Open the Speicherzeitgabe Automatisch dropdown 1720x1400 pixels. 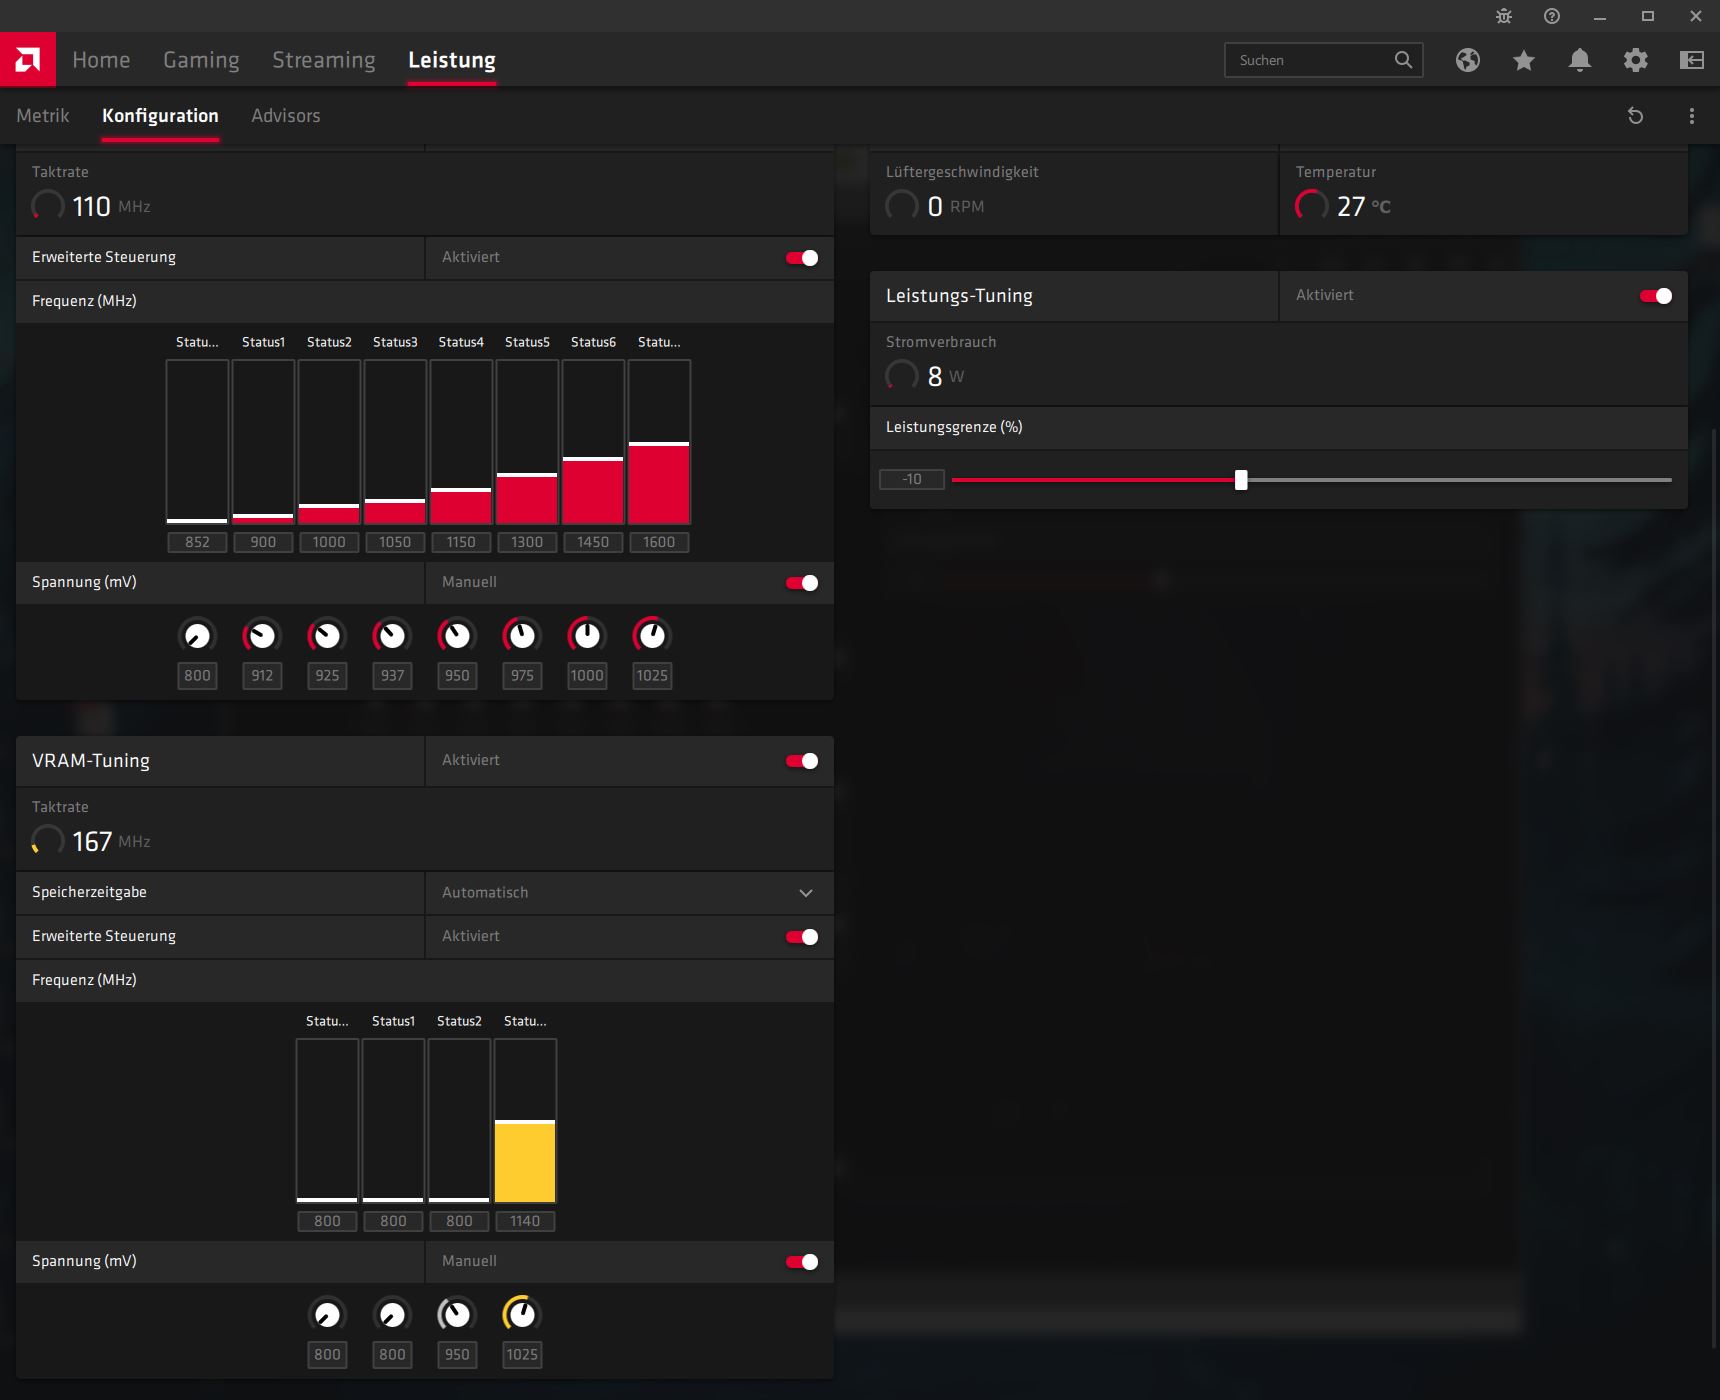click(x=630, y=893)
